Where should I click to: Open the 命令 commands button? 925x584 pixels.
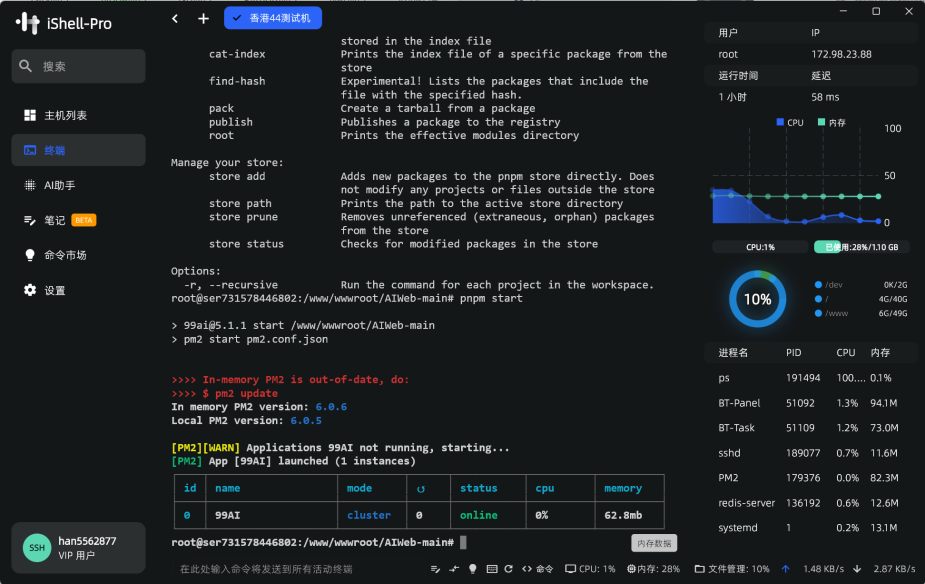(537, 569)
